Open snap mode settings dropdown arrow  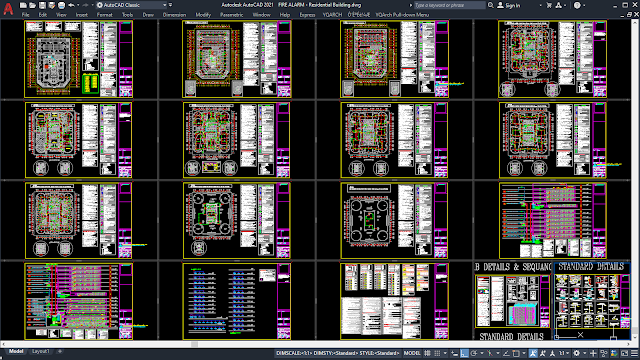445,353
